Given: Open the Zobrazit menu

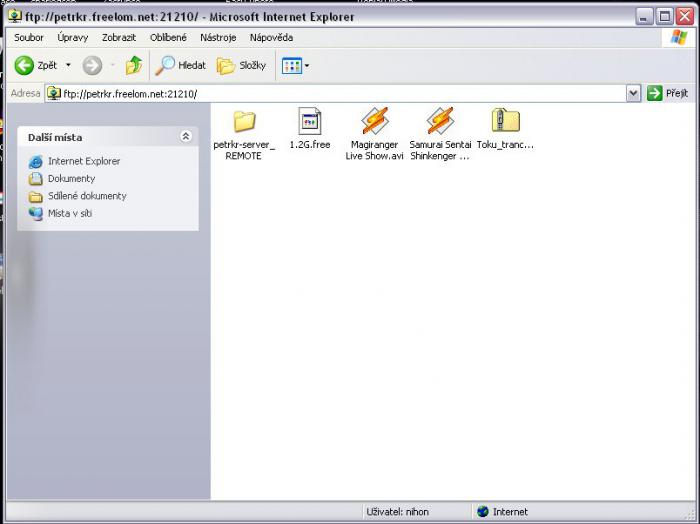Looking at the screenshot, I should 119,37.
